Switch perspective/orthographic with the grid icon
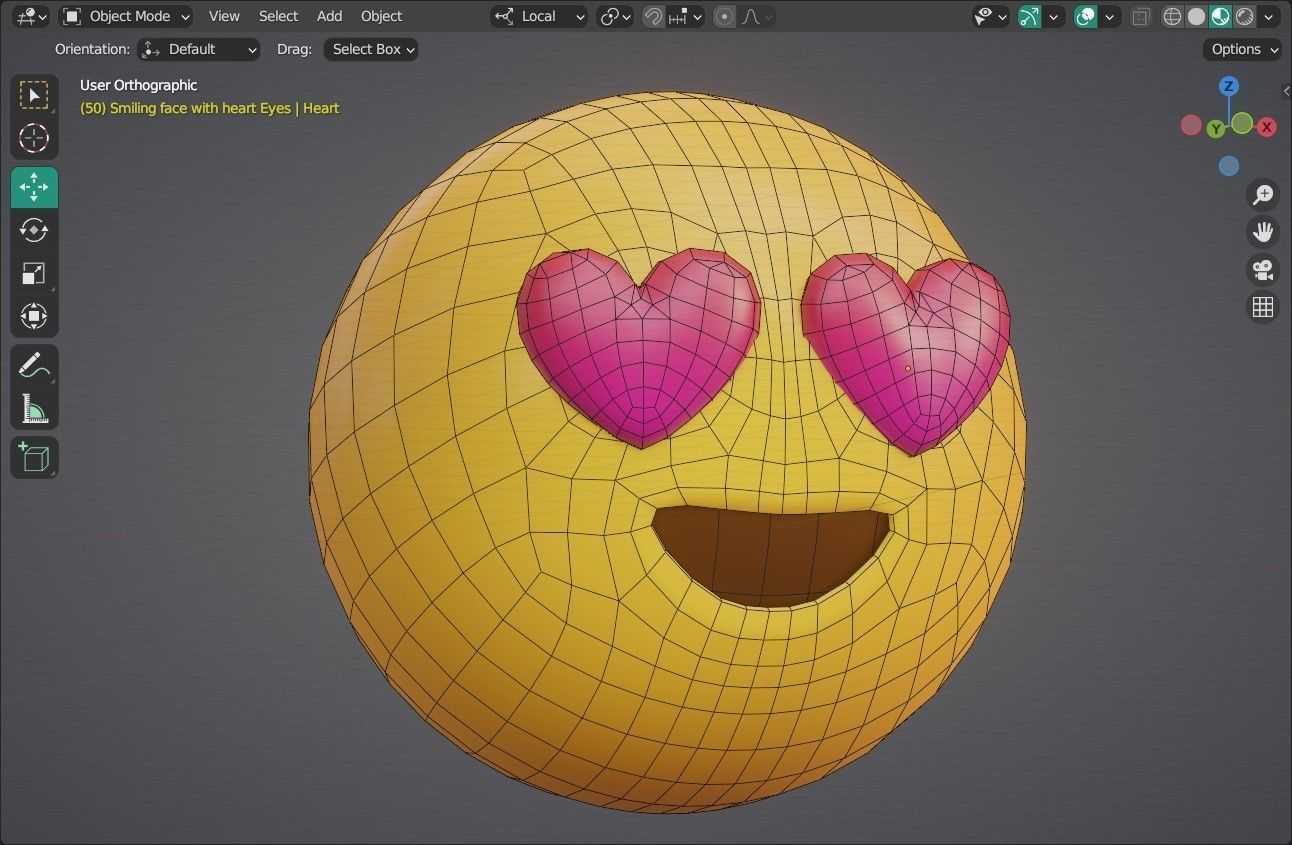The height and width of the screenshot is (845, 1292). pyautogui.click(x=1263, y=306)
